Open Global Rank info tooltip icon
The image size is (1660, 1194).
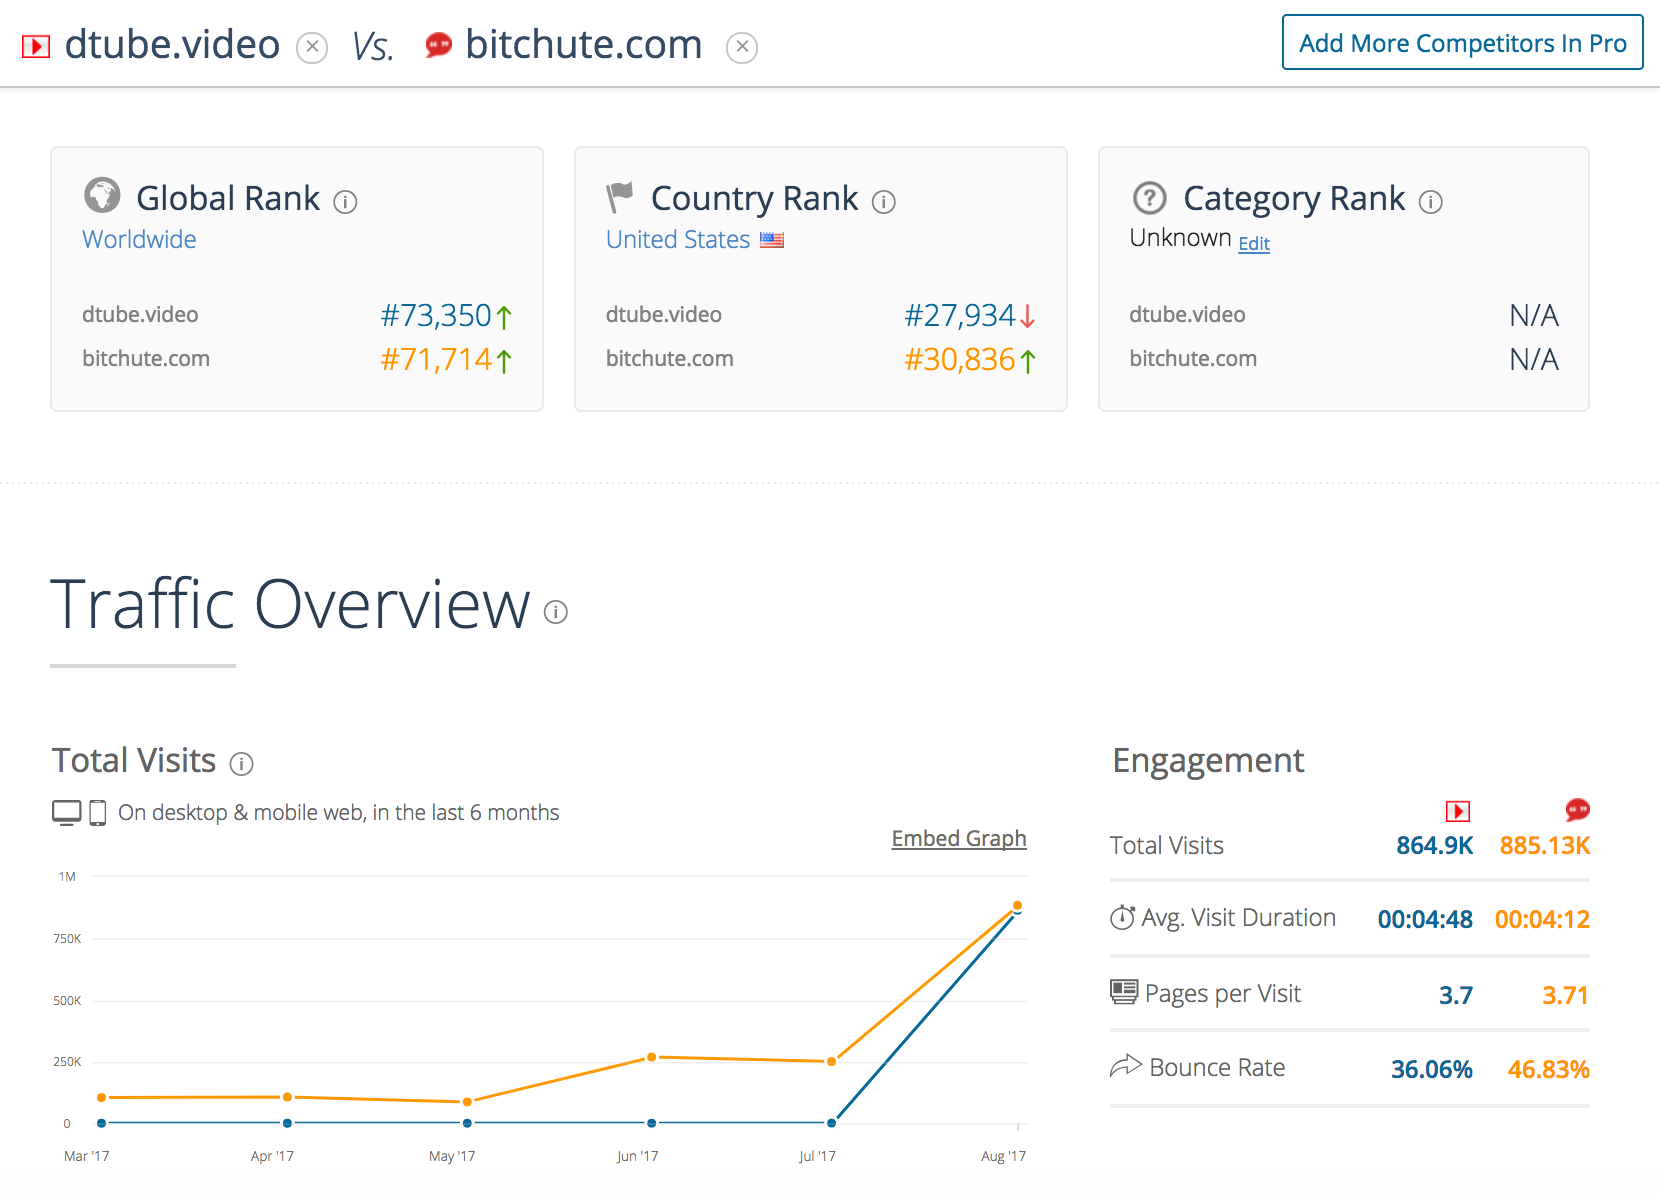(x=345, y=202)
